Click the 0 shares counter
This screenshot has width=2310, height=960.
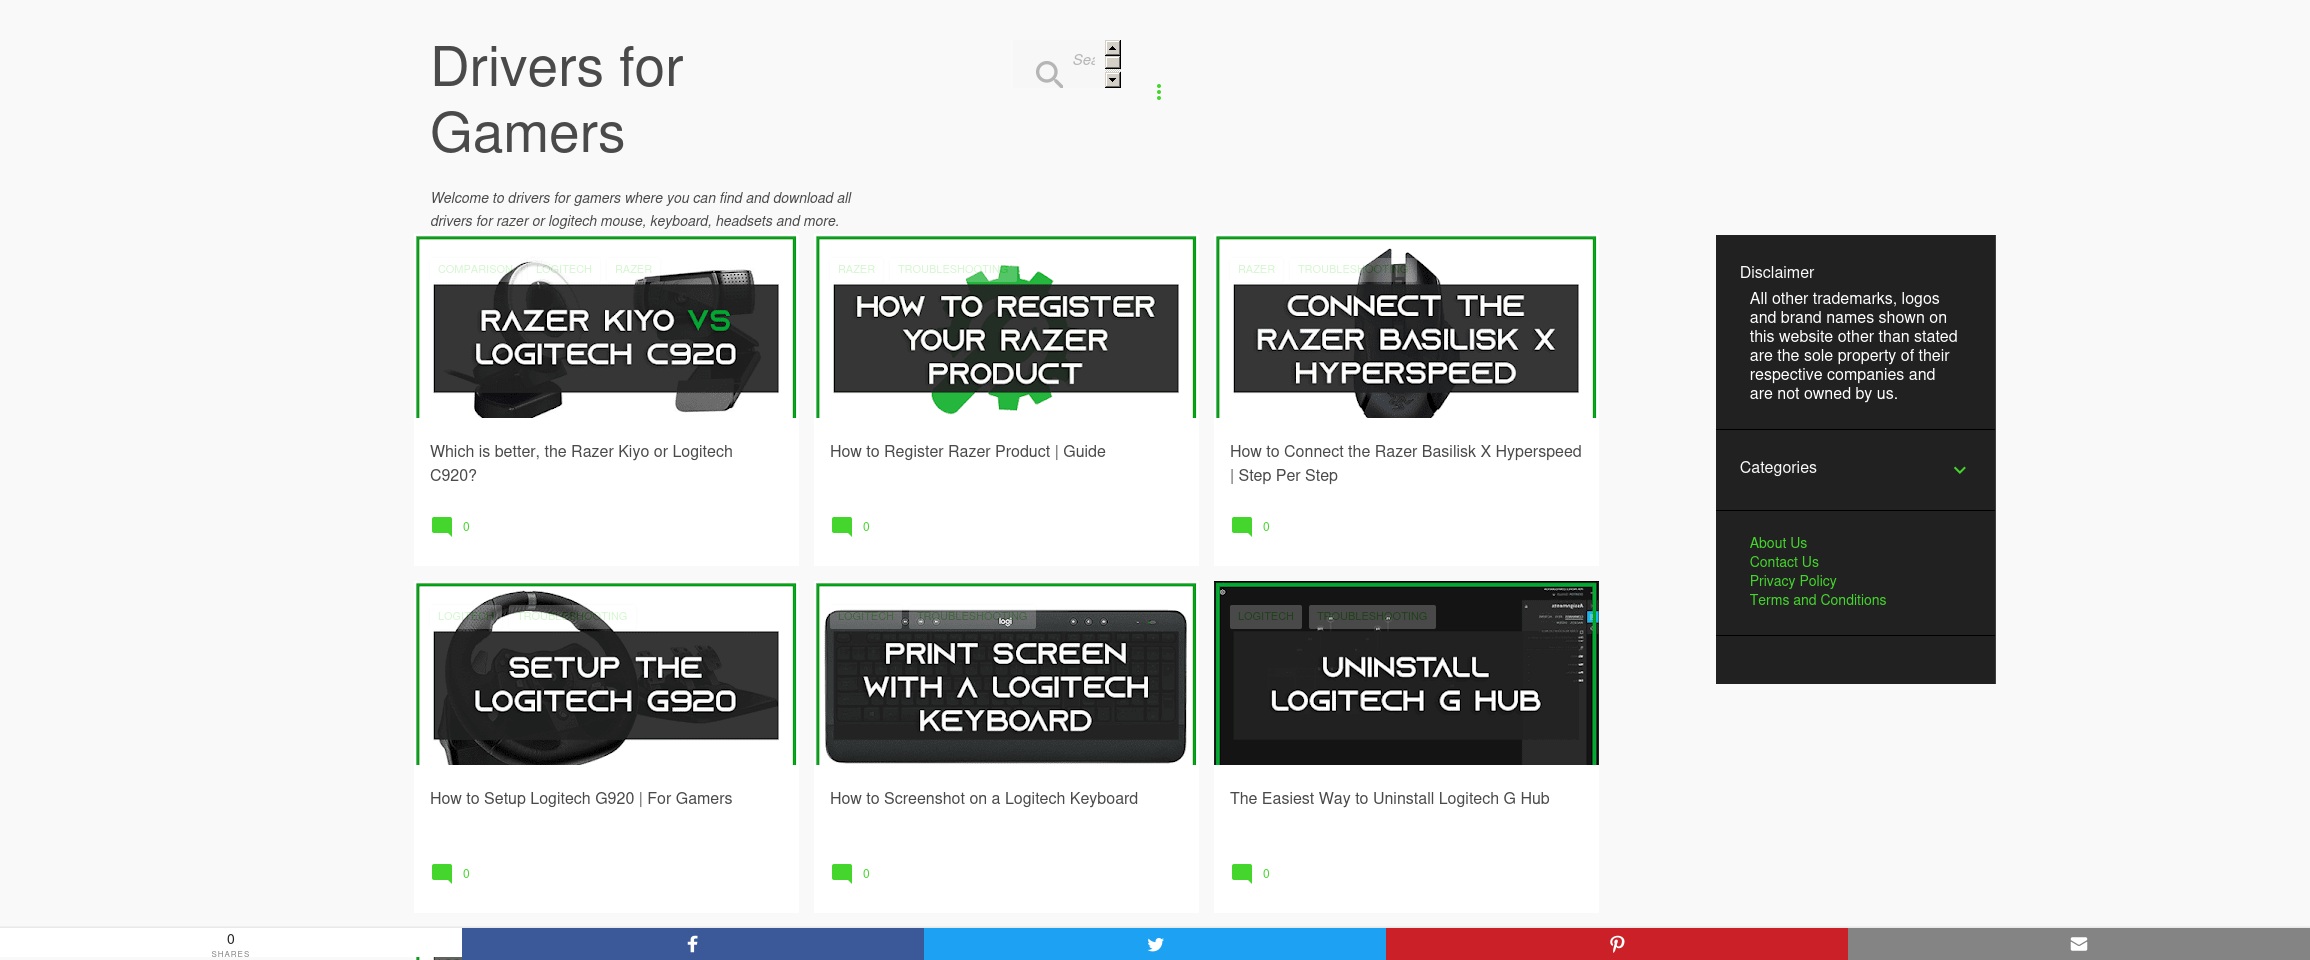point(231,944)
